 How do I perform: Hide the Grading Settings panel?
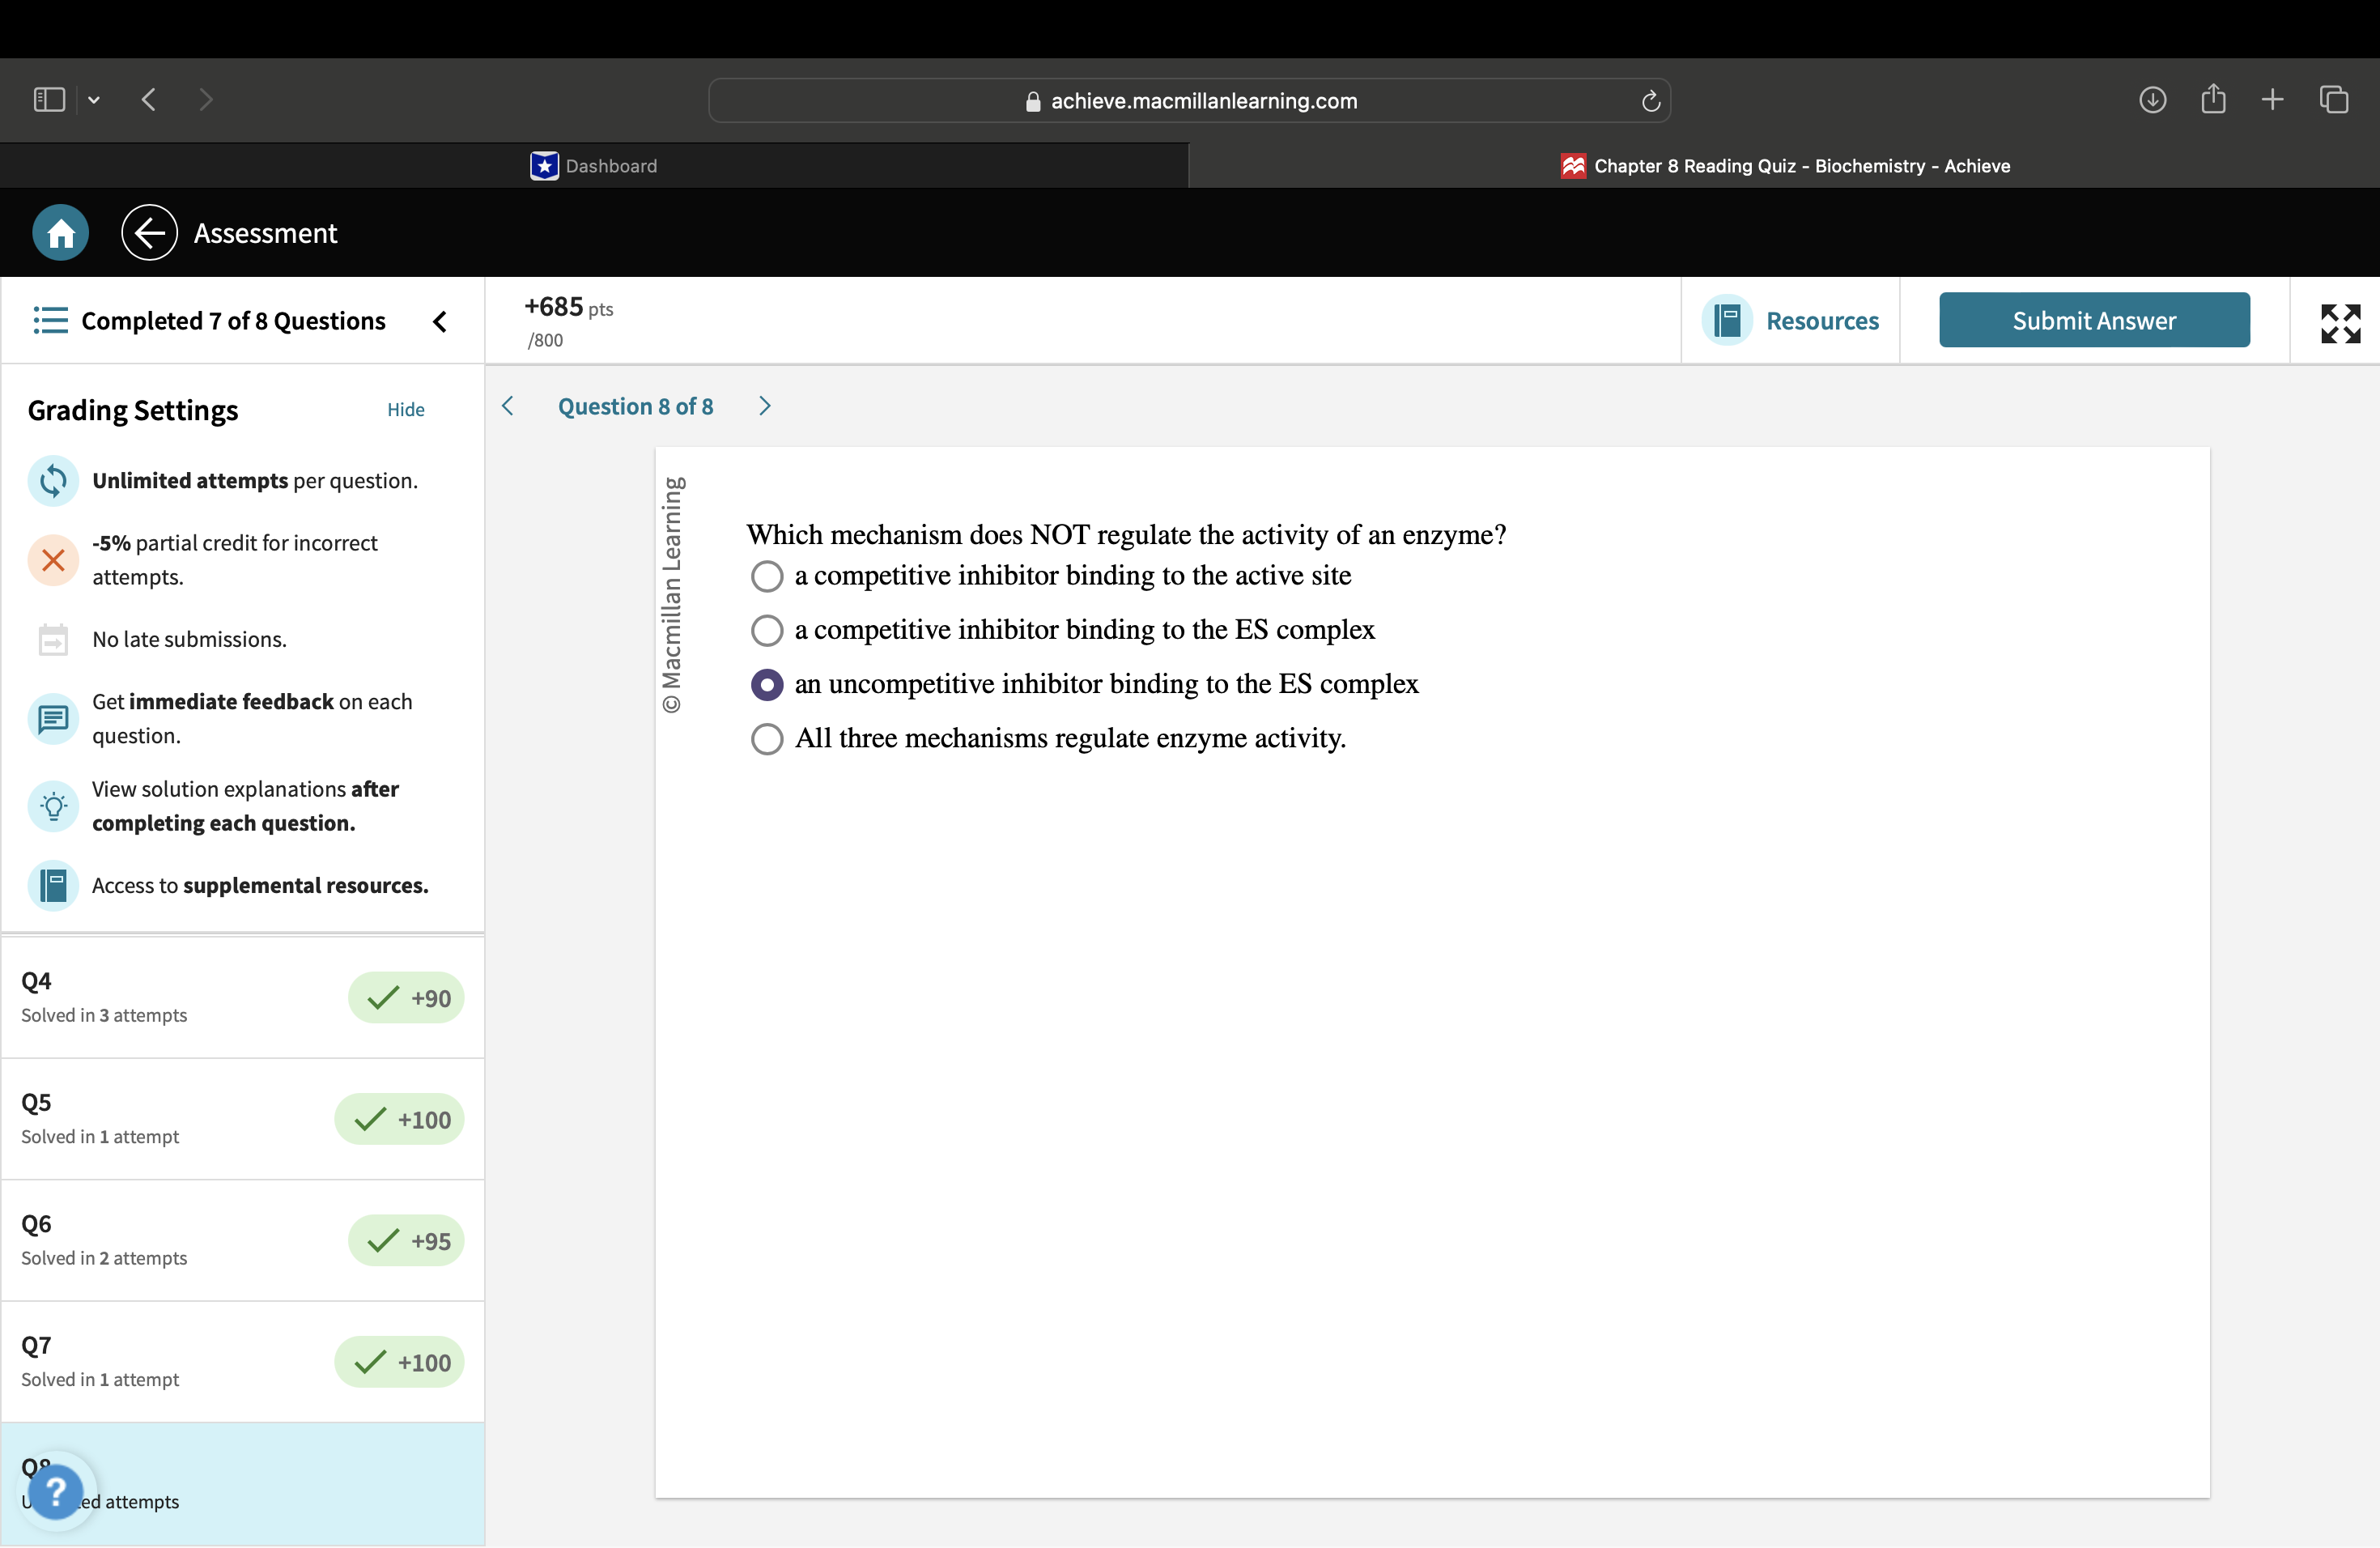406,409
